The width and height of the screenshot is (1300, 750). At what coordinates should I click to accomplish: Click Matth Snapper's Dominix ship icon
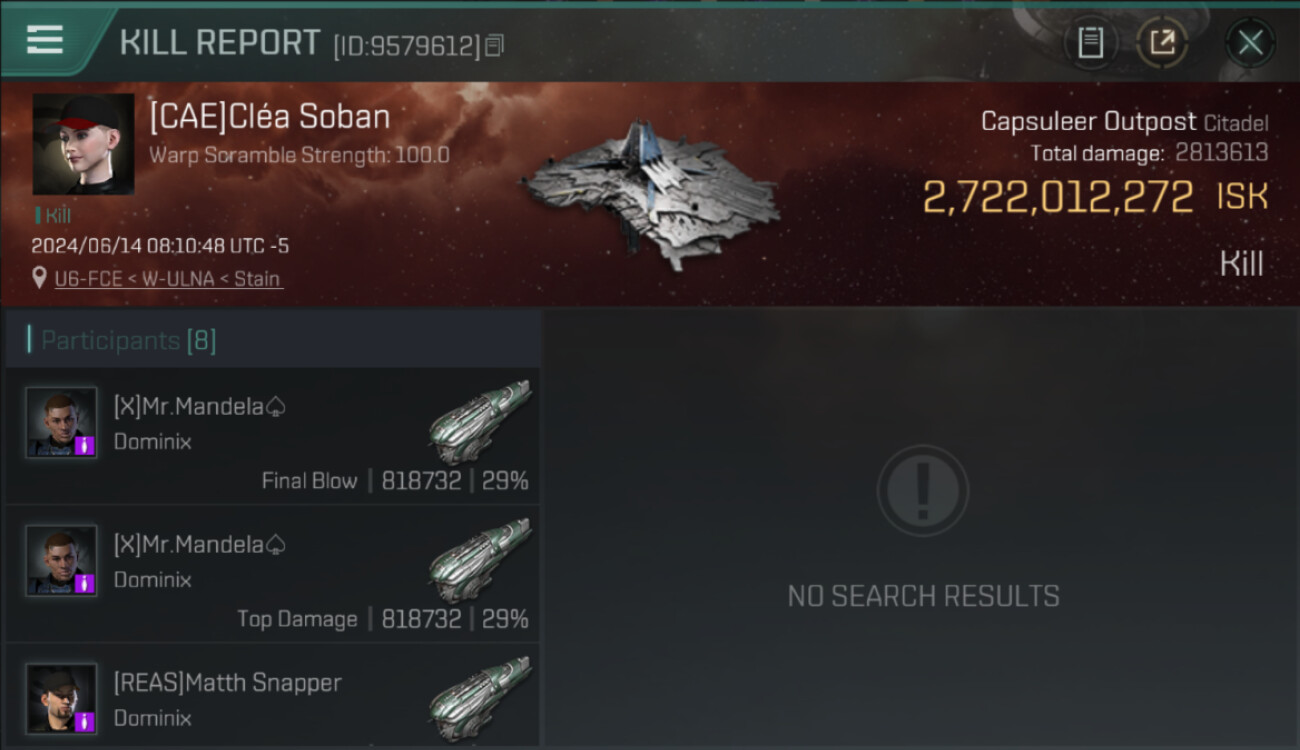480,697
